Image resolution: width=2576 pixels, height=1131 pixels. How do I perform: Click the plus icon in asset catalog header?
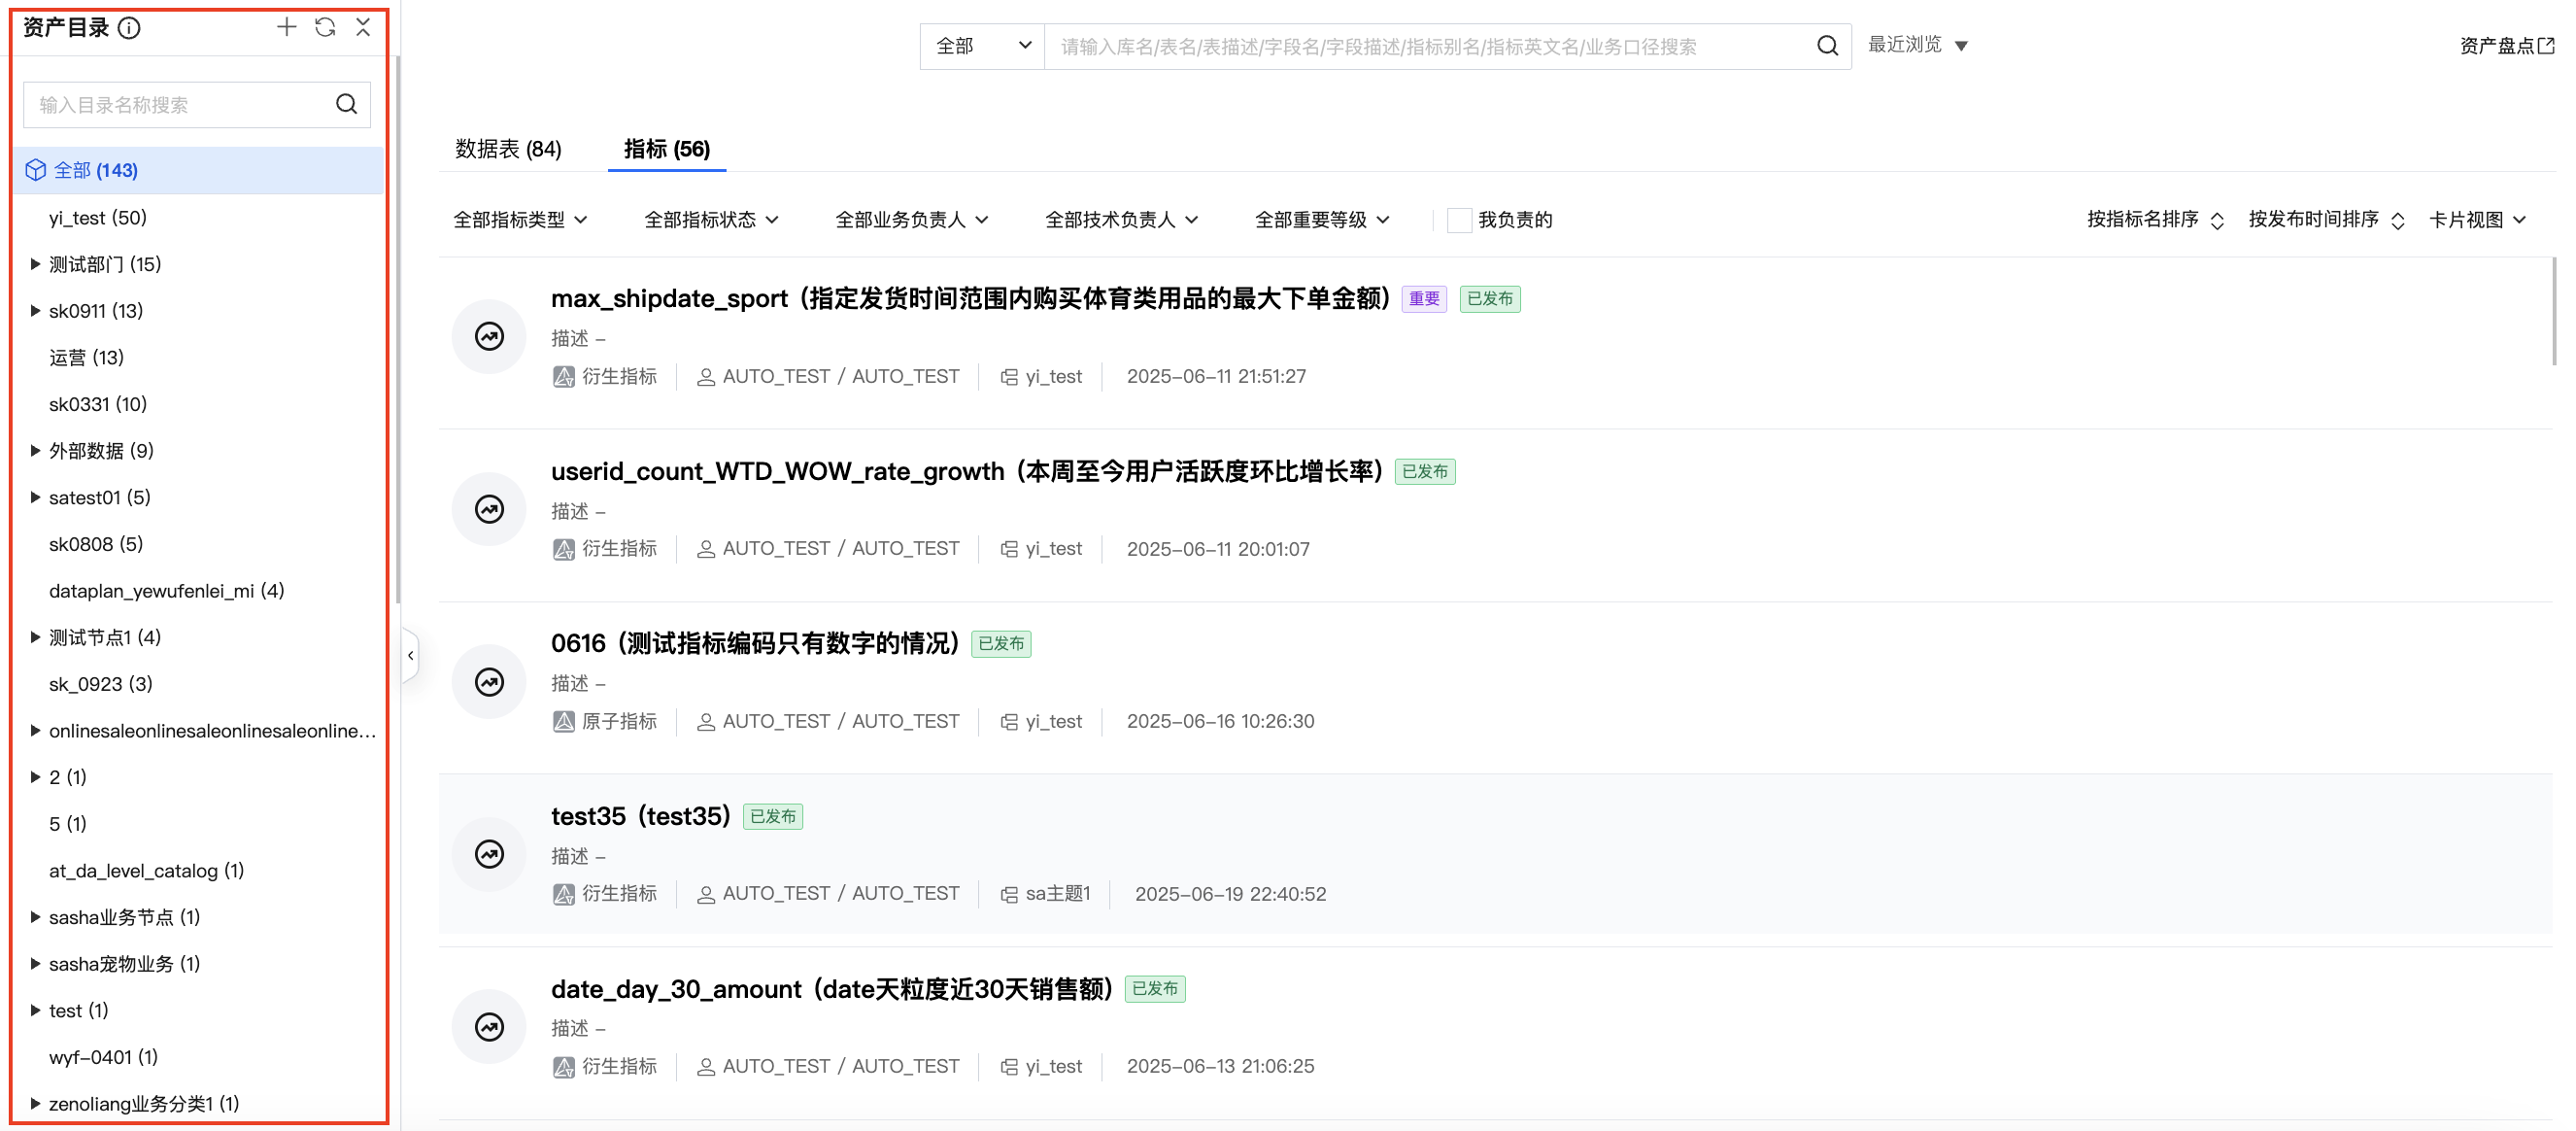[x=286, y=27]
